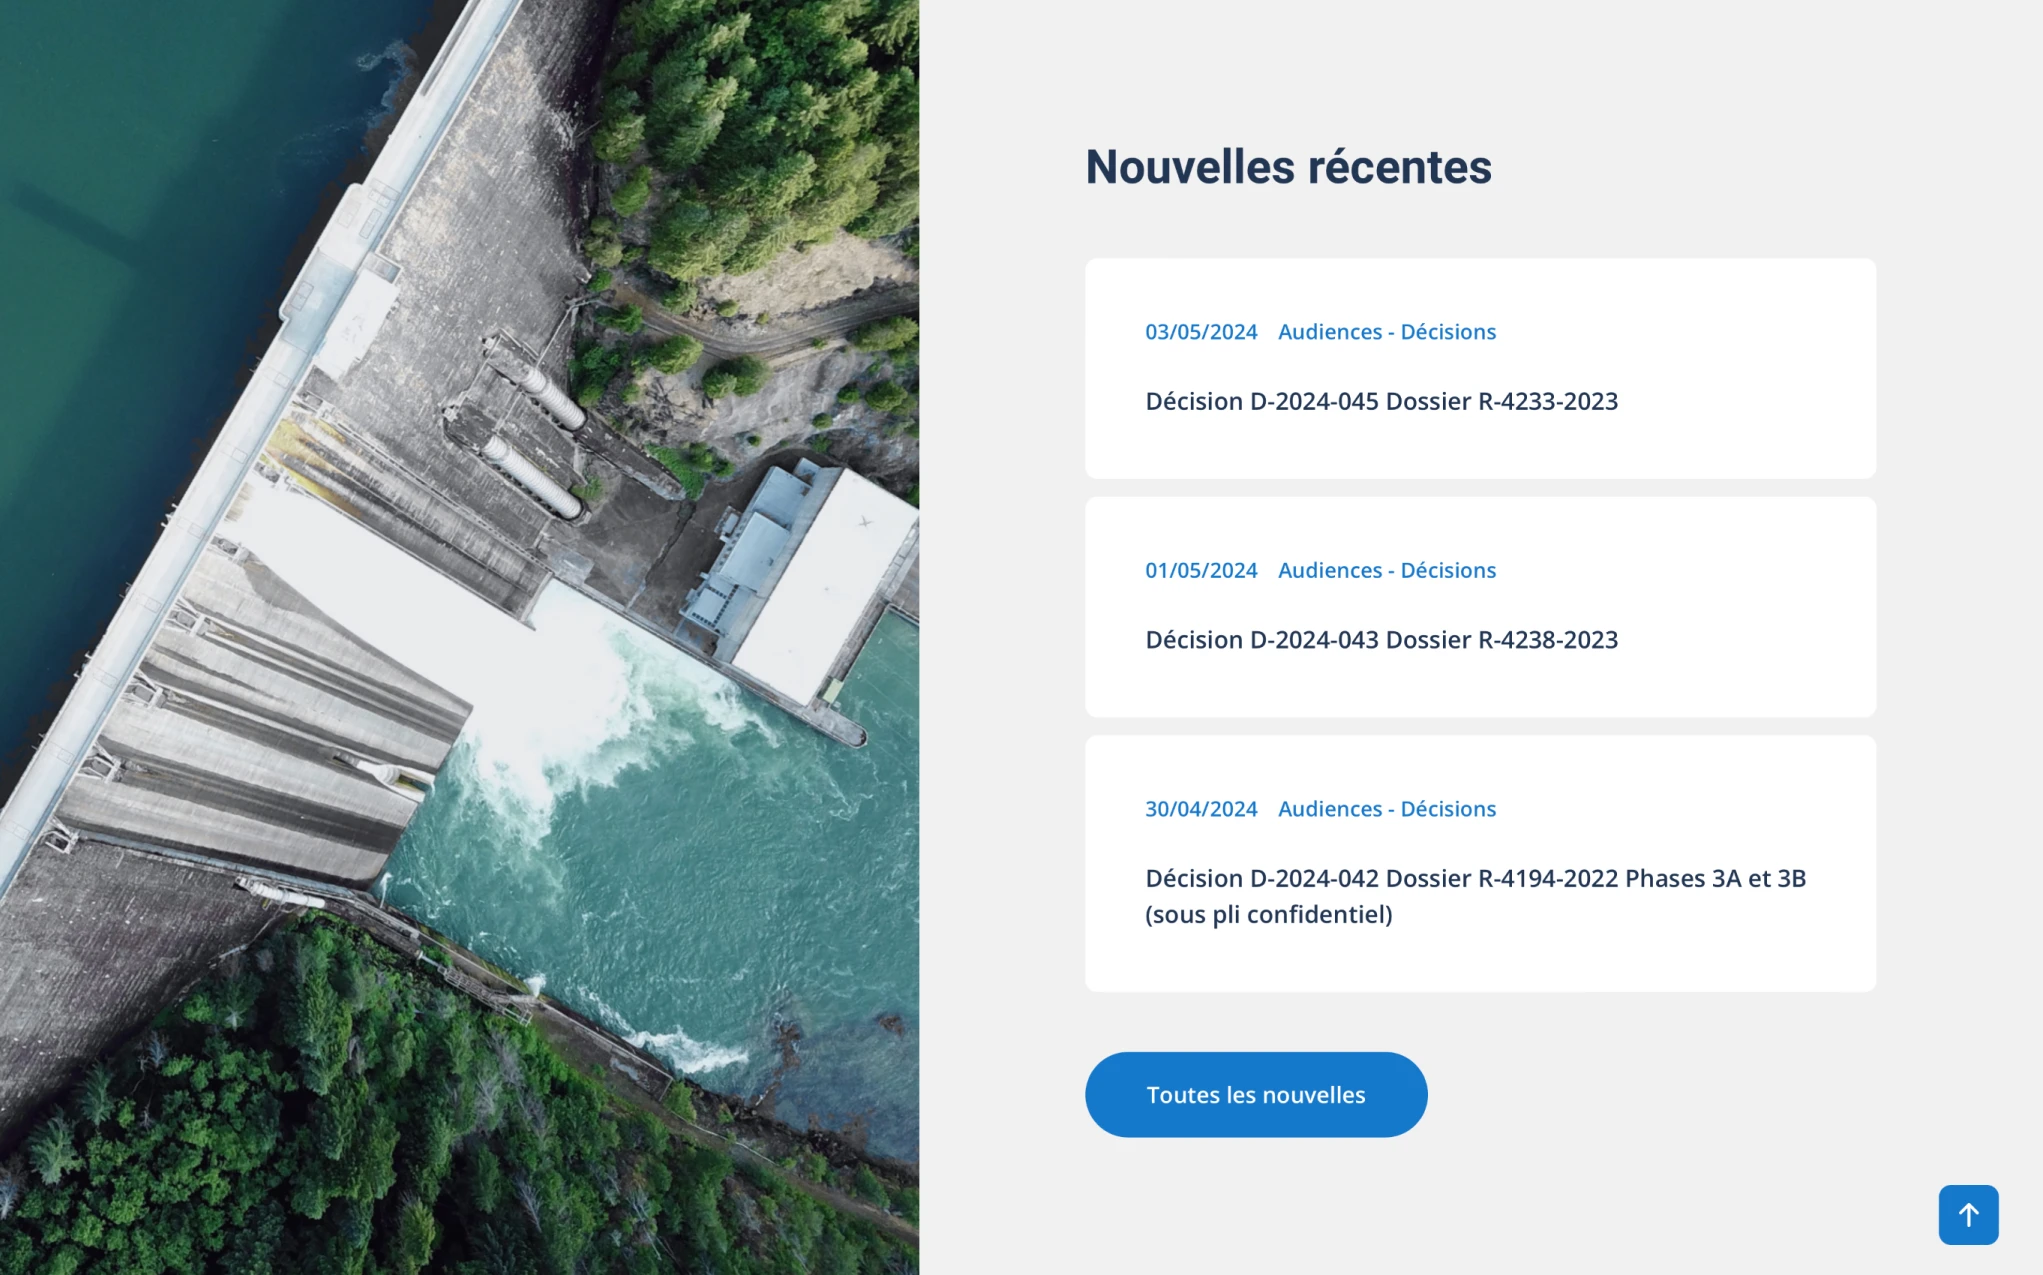Image resolution: width=2043 pixels, height=1275 pixels.
Task: Open Décision D-2024-045 Dossier R-4233-2023
Action: pyautogui.click(x=1380, y=401)
